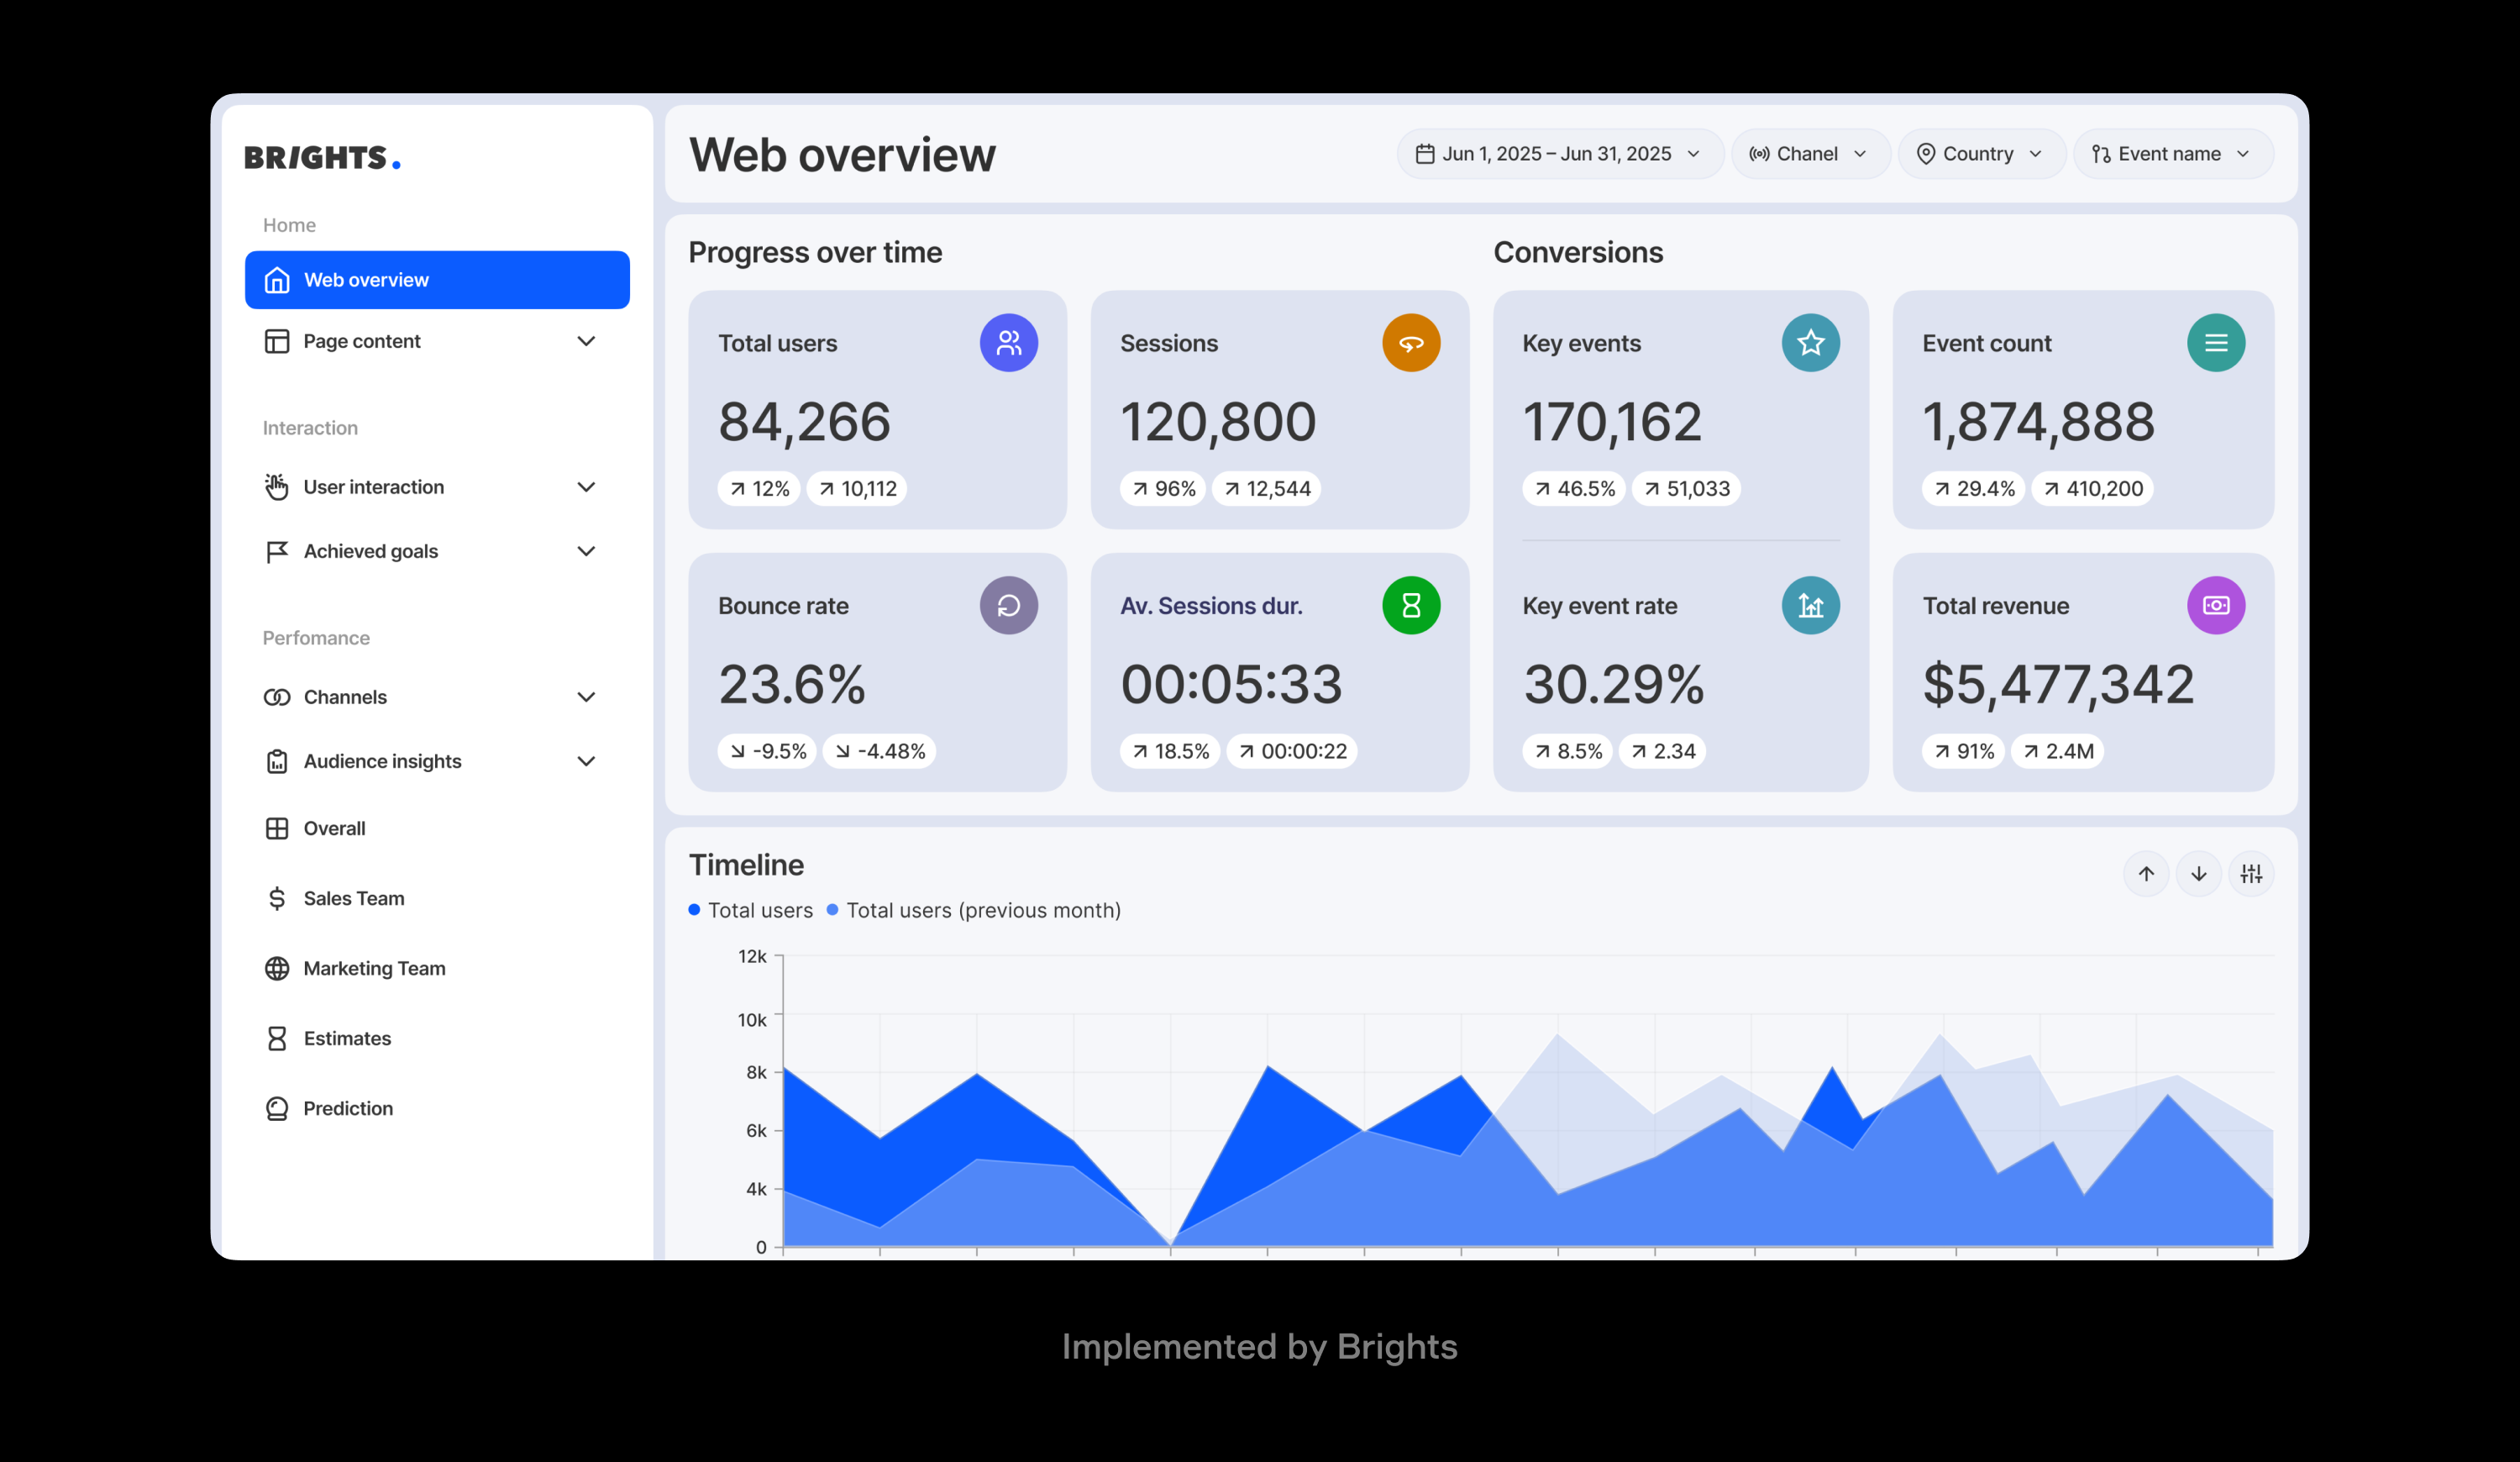Toggle the Total users legend item
Image resolution: width=2520 pixels, height=1462 pixels.
point(750,910)
